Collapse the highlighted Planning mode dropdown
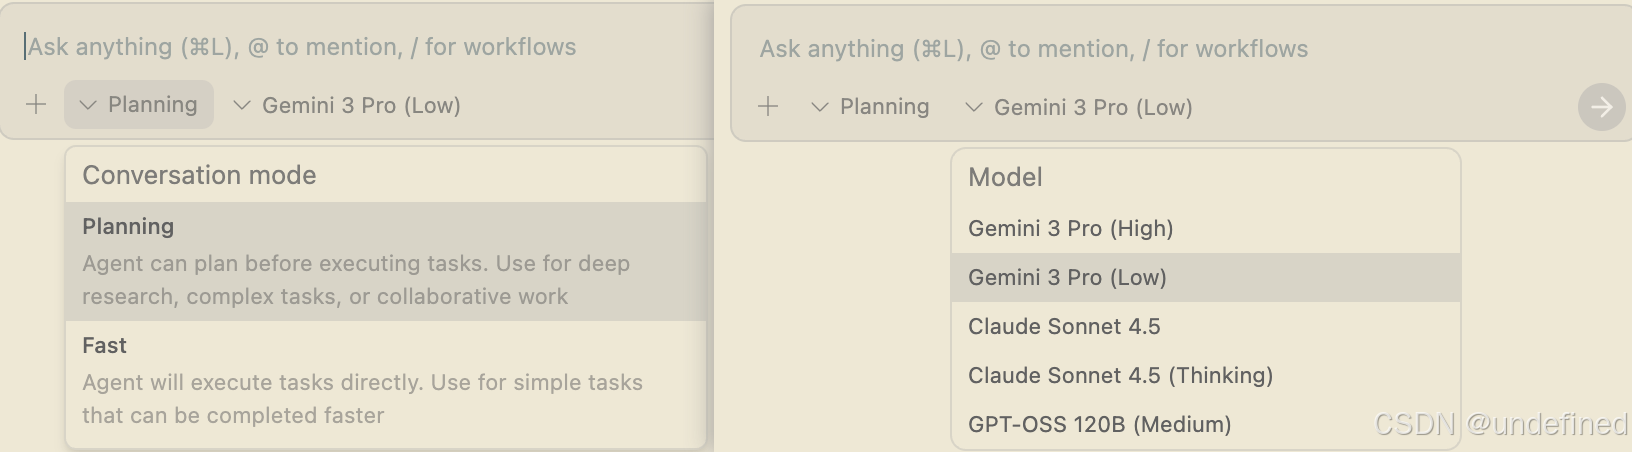1632x452 pixels. coord(140,105)
